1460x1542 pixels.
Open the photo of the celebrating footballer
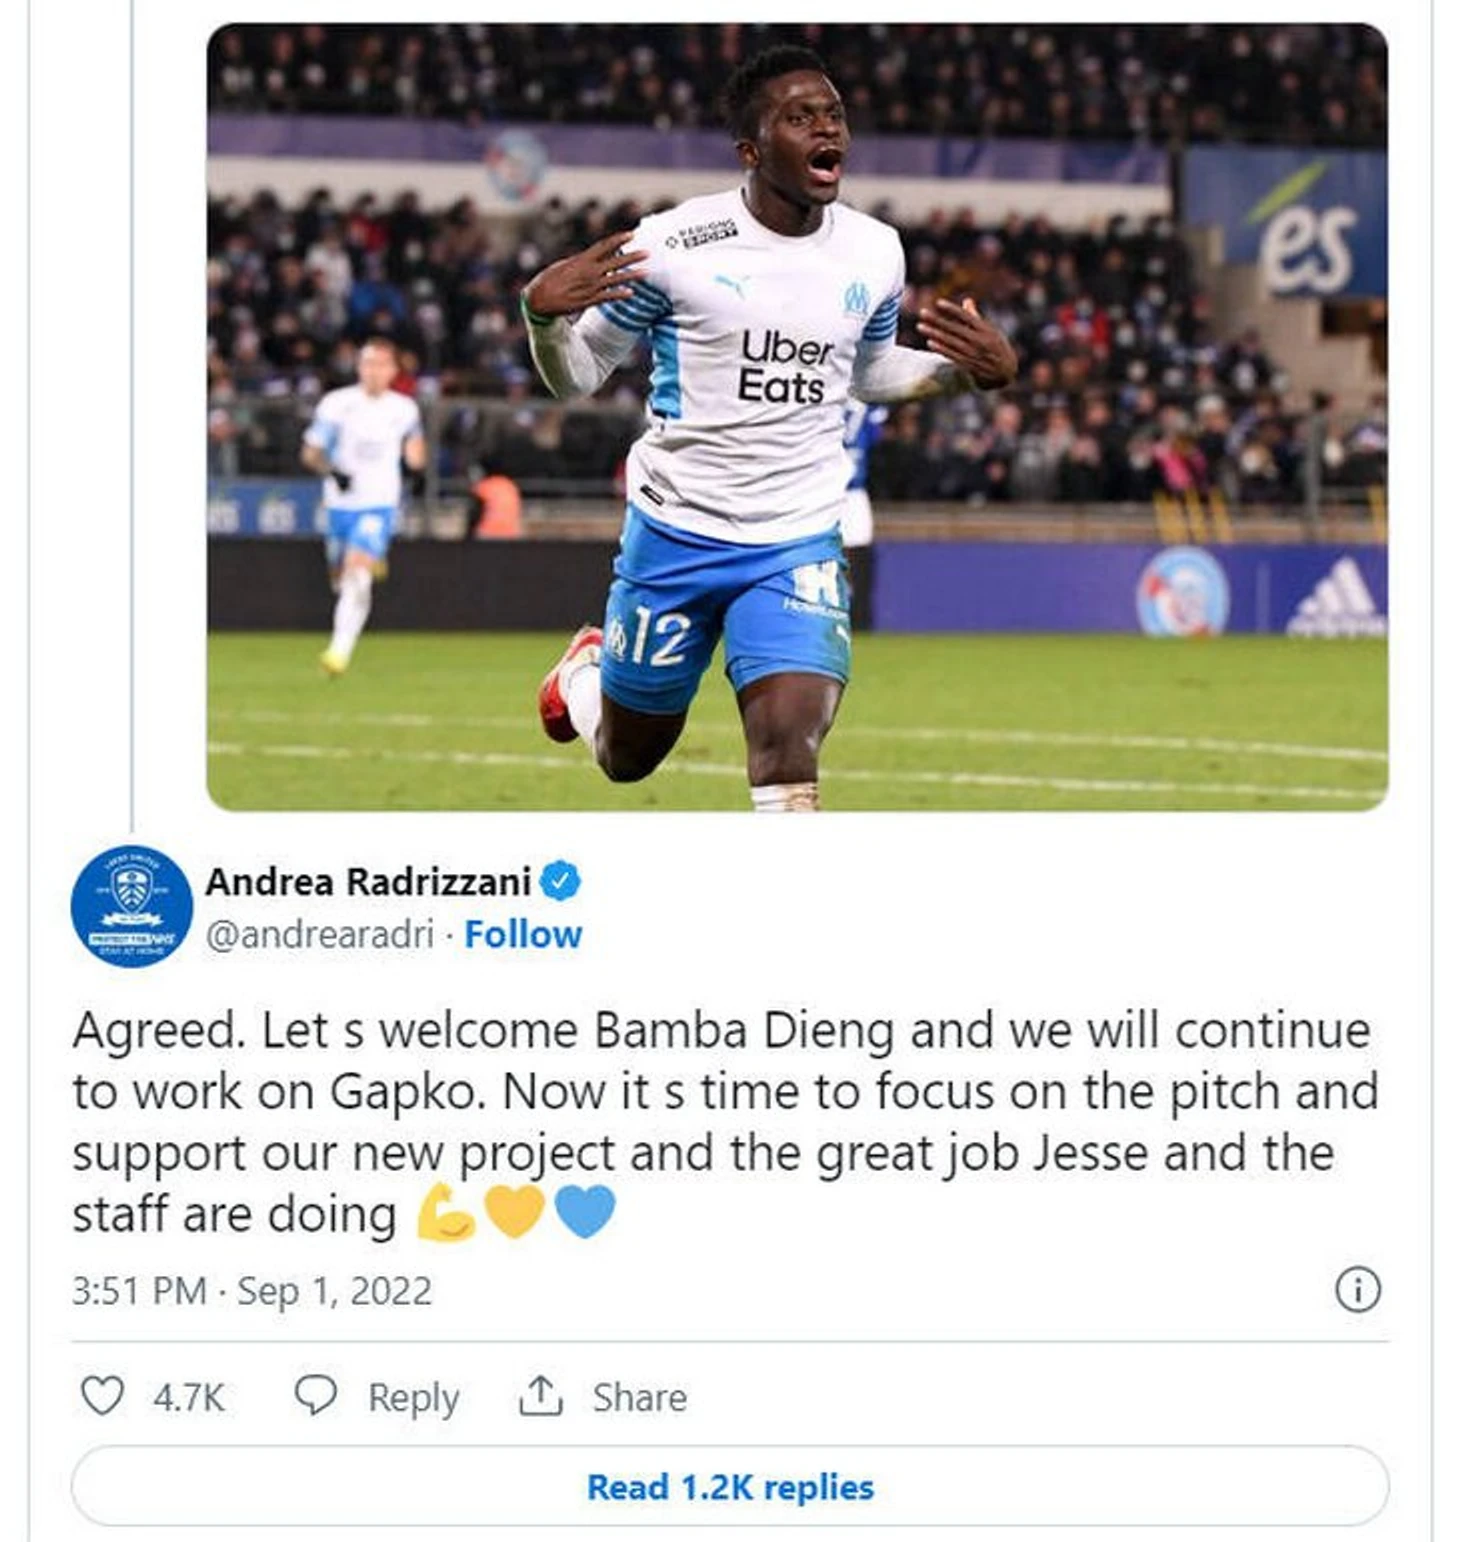[x=796, y=416]
